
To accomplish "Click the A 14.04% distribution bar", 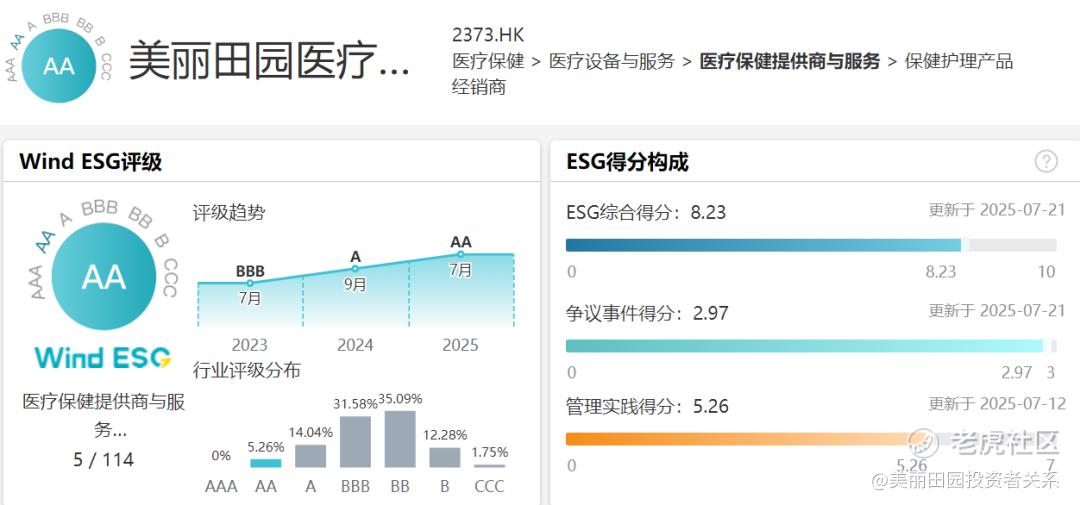I will [x=311, y=456].
